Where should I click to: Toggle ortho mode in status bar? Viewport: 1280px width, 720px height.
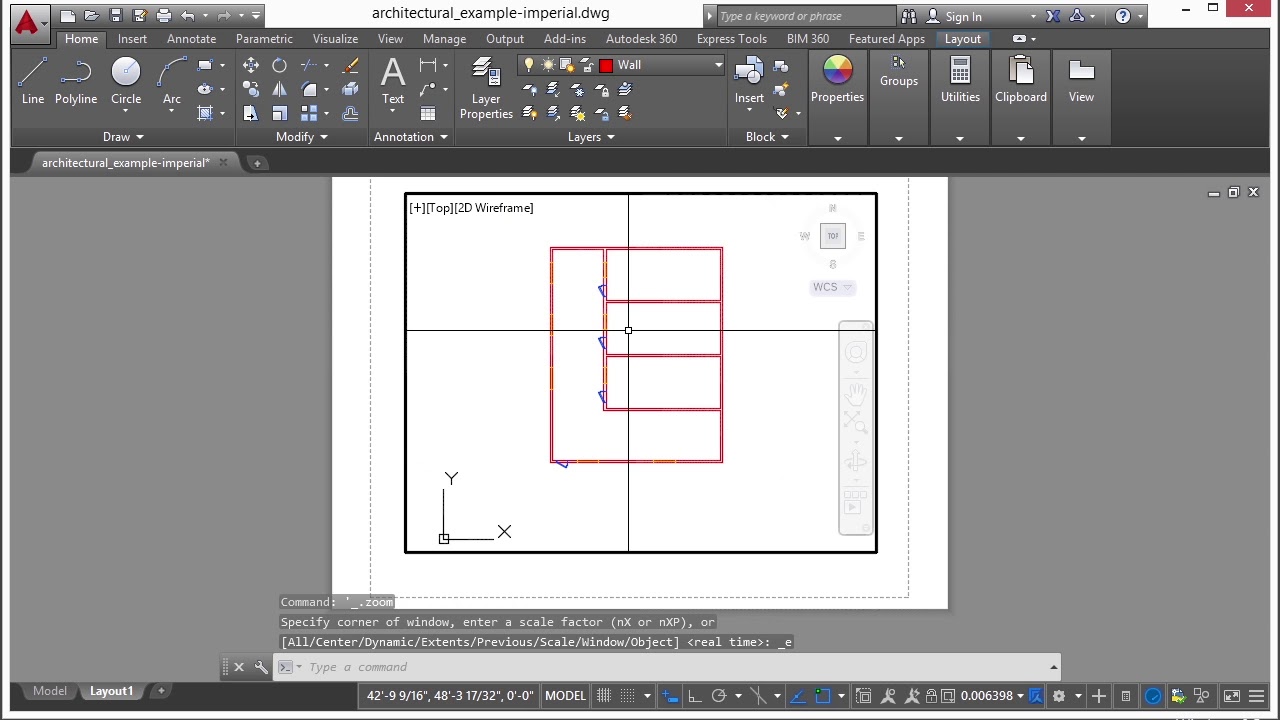tap(695, 696)
